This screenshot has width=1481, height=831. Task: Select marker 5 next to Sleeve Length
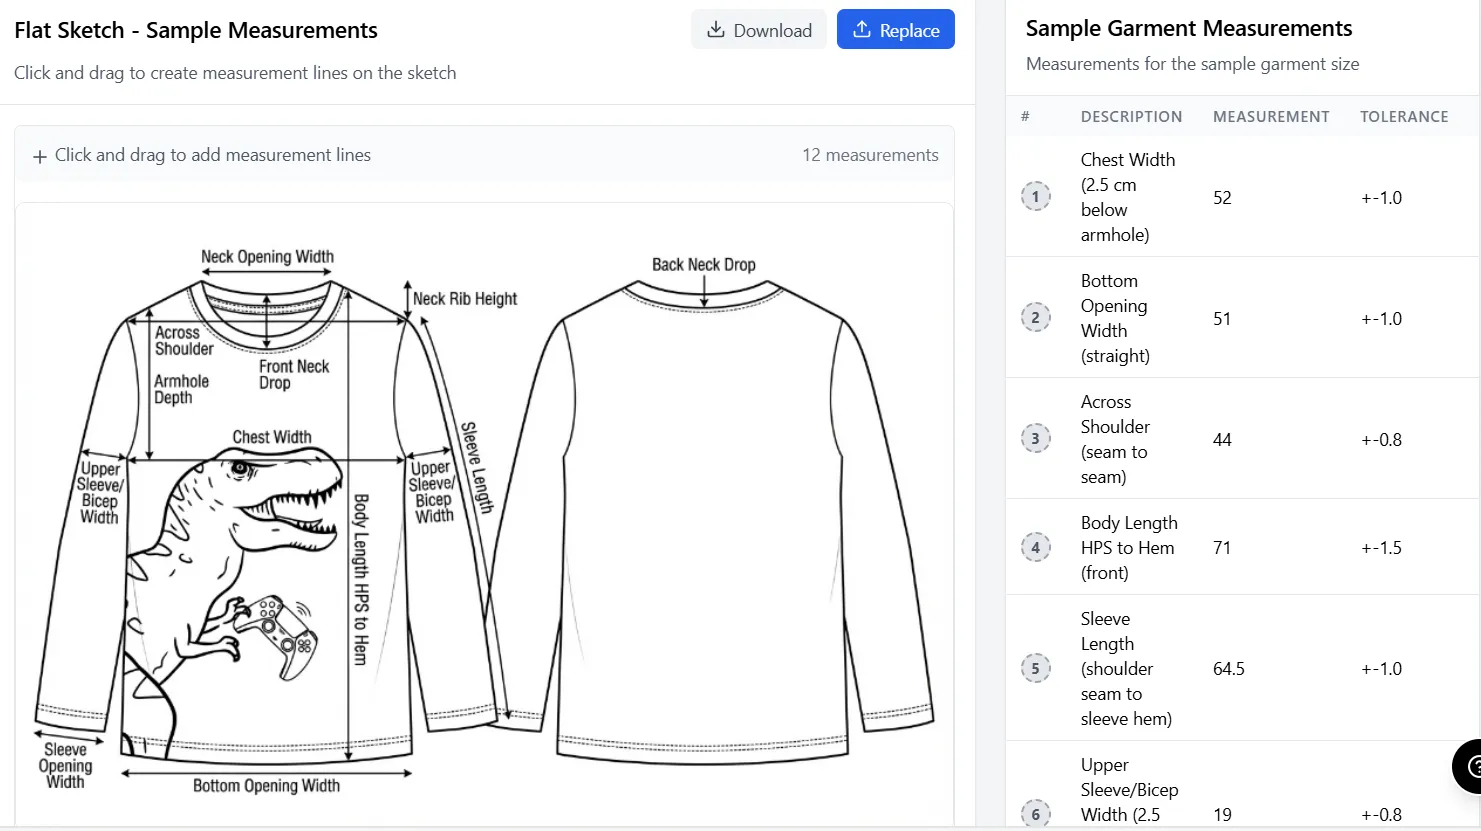pos(1036,668)
